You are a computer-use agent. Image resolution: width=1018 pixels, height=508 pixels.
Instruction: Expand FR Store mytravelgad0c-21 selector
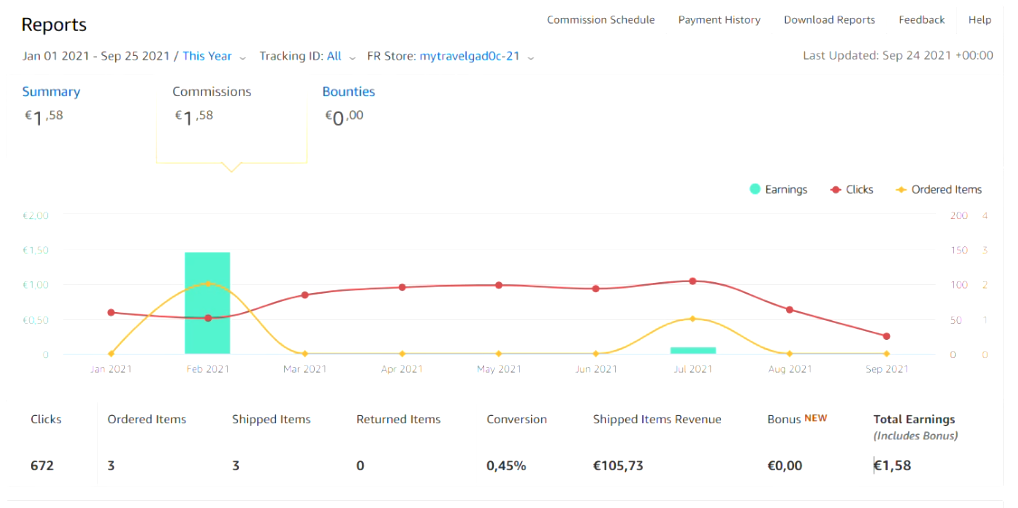click(451, 57)
